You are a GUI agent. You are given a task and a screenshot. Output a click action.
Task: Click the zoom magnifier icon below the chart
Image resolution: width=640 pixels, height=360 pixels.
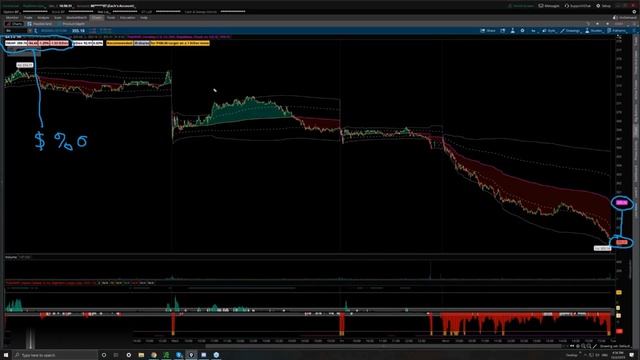coord(583,346)
